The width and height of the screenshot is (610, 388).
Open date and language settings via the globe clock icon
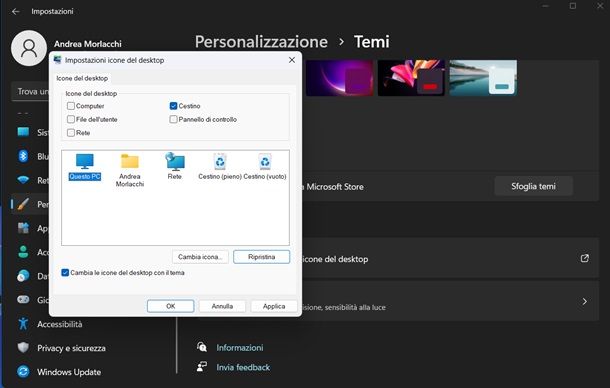[x=23, y=276]
